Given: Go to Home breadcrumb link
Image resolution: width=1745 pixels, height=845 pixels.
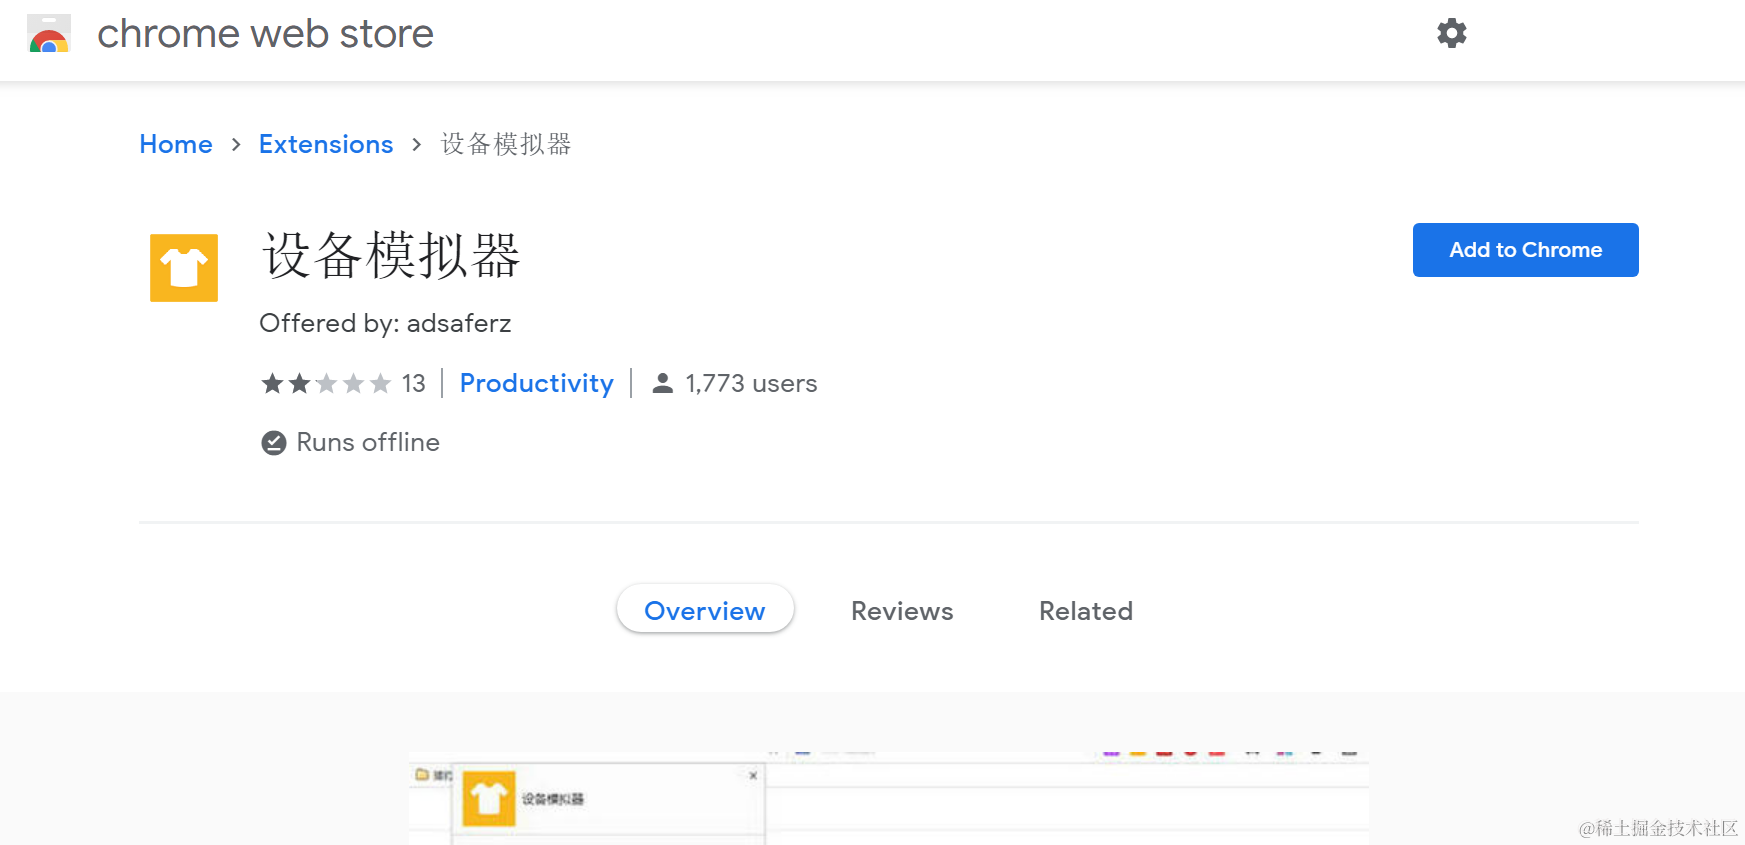Looking at the screenshot, I should (x=176, y=144).
